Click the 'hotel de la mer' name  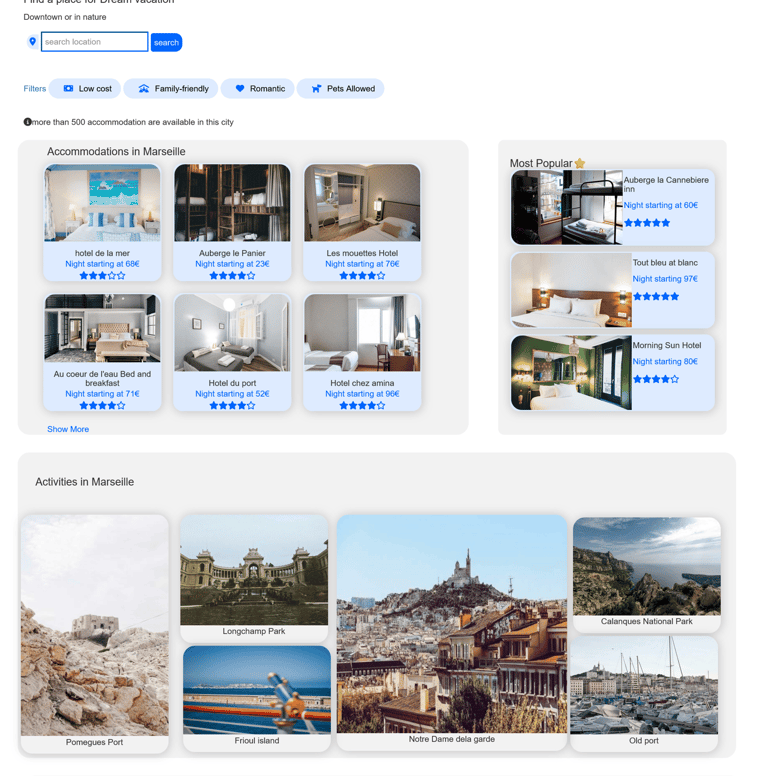pos(102,253)
